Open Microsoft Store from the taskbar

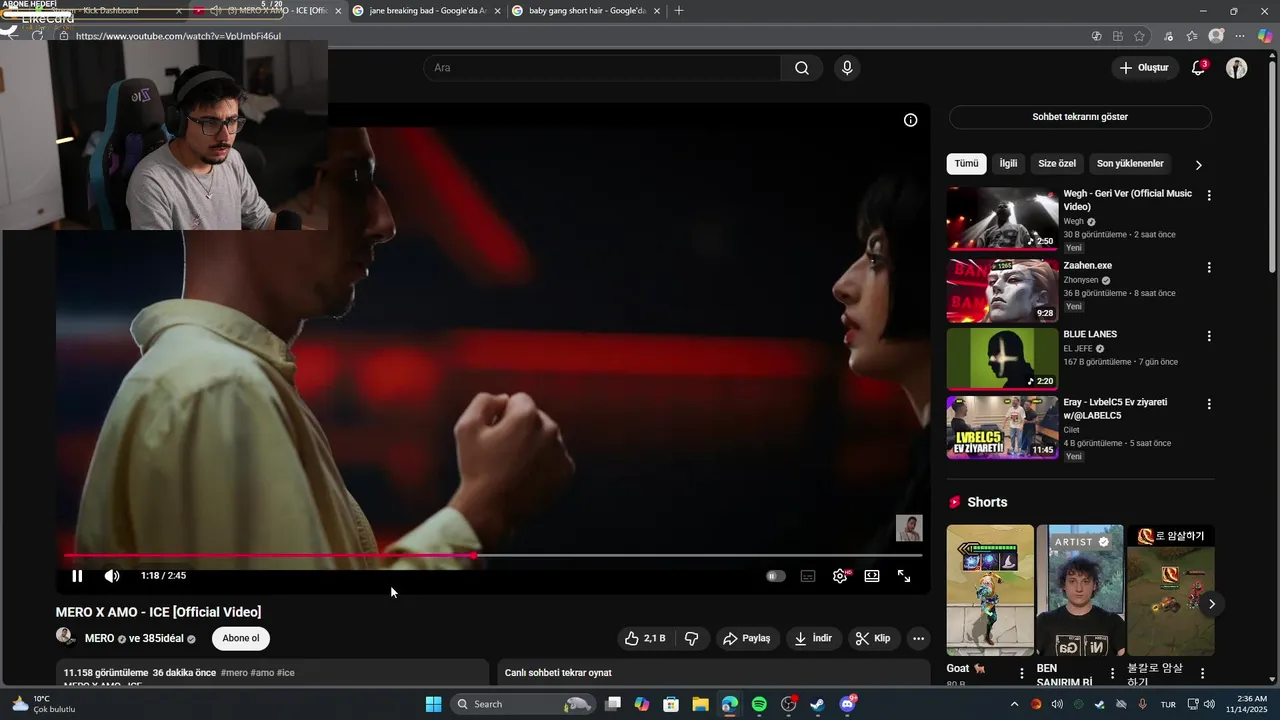[x=671, y=704]
